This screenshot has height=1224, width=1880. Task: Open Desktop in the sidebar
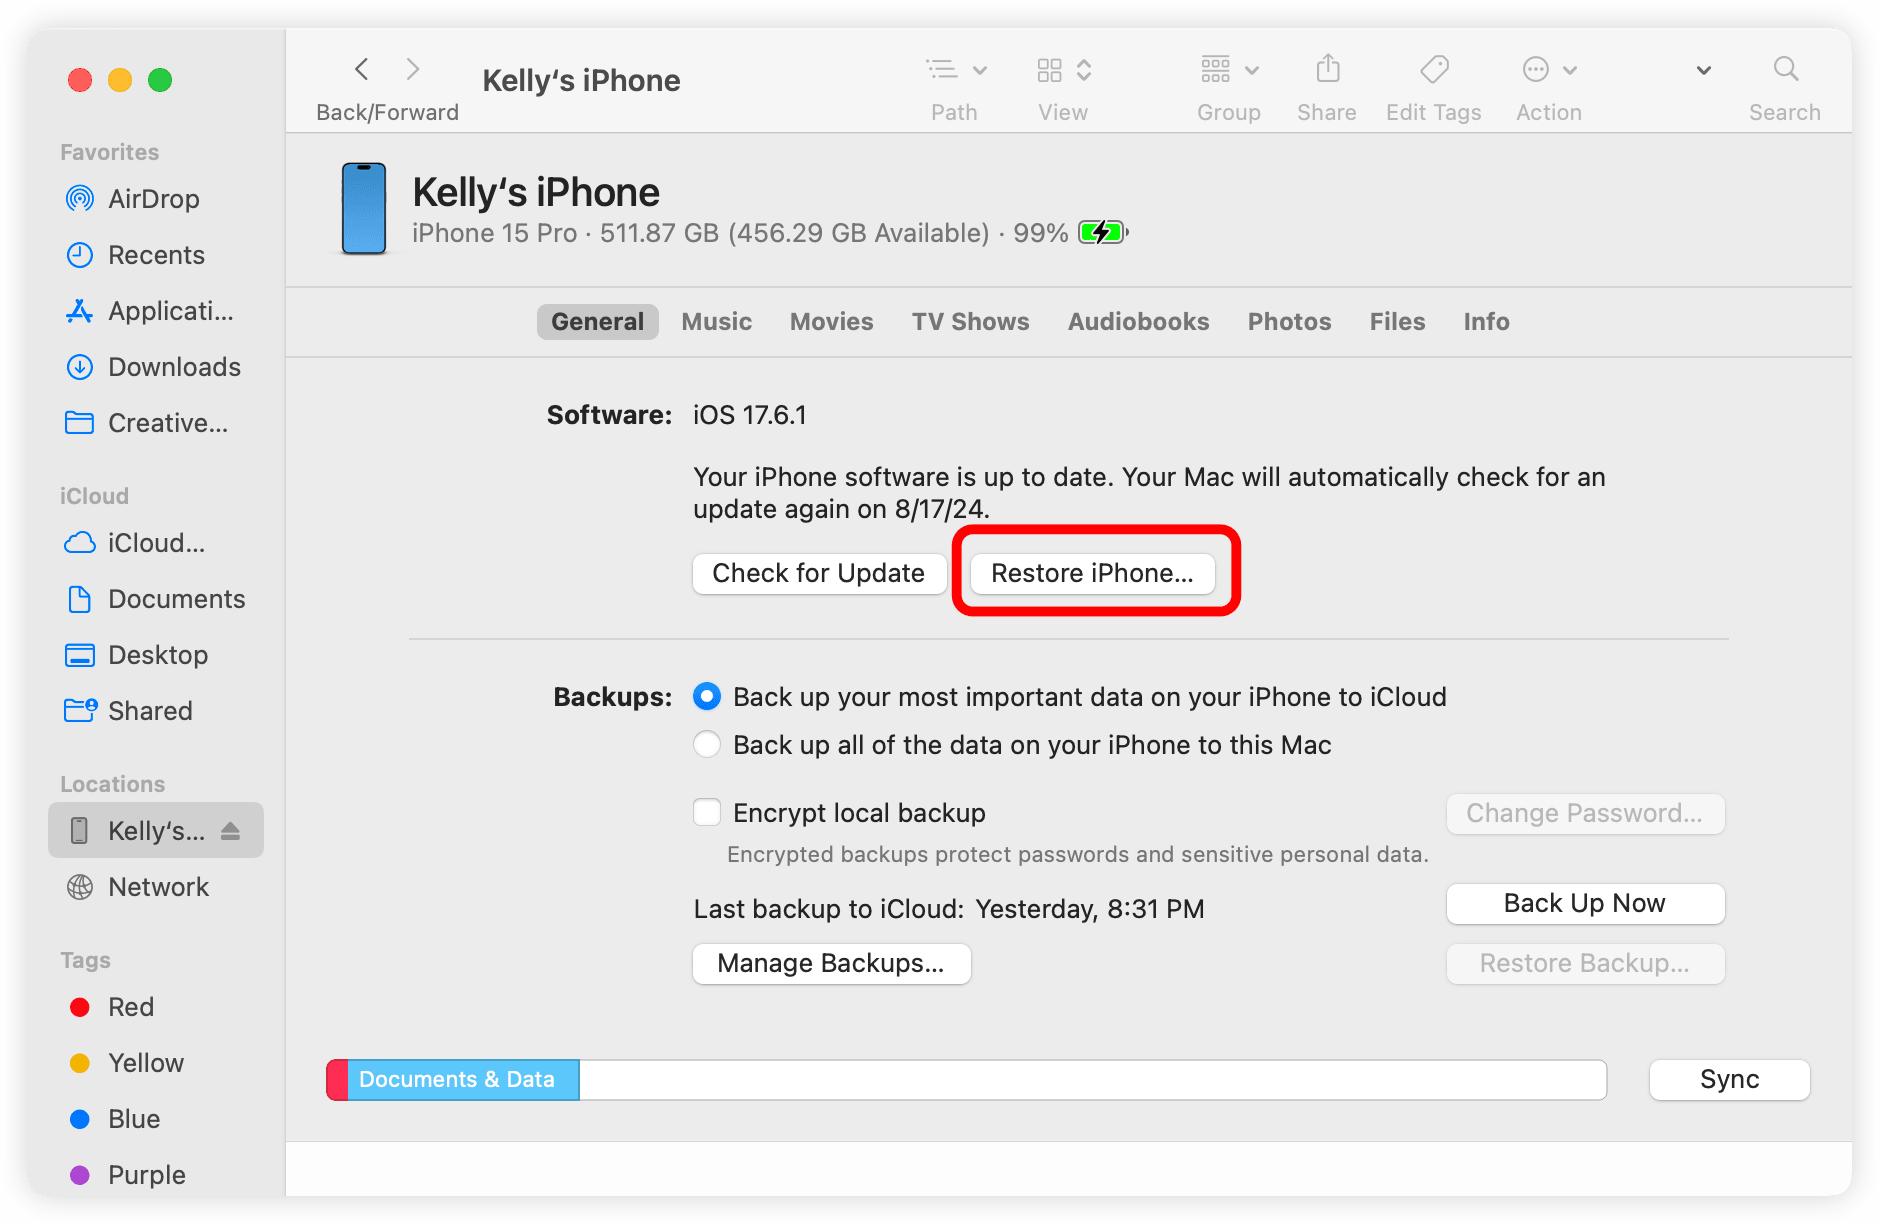155,655
